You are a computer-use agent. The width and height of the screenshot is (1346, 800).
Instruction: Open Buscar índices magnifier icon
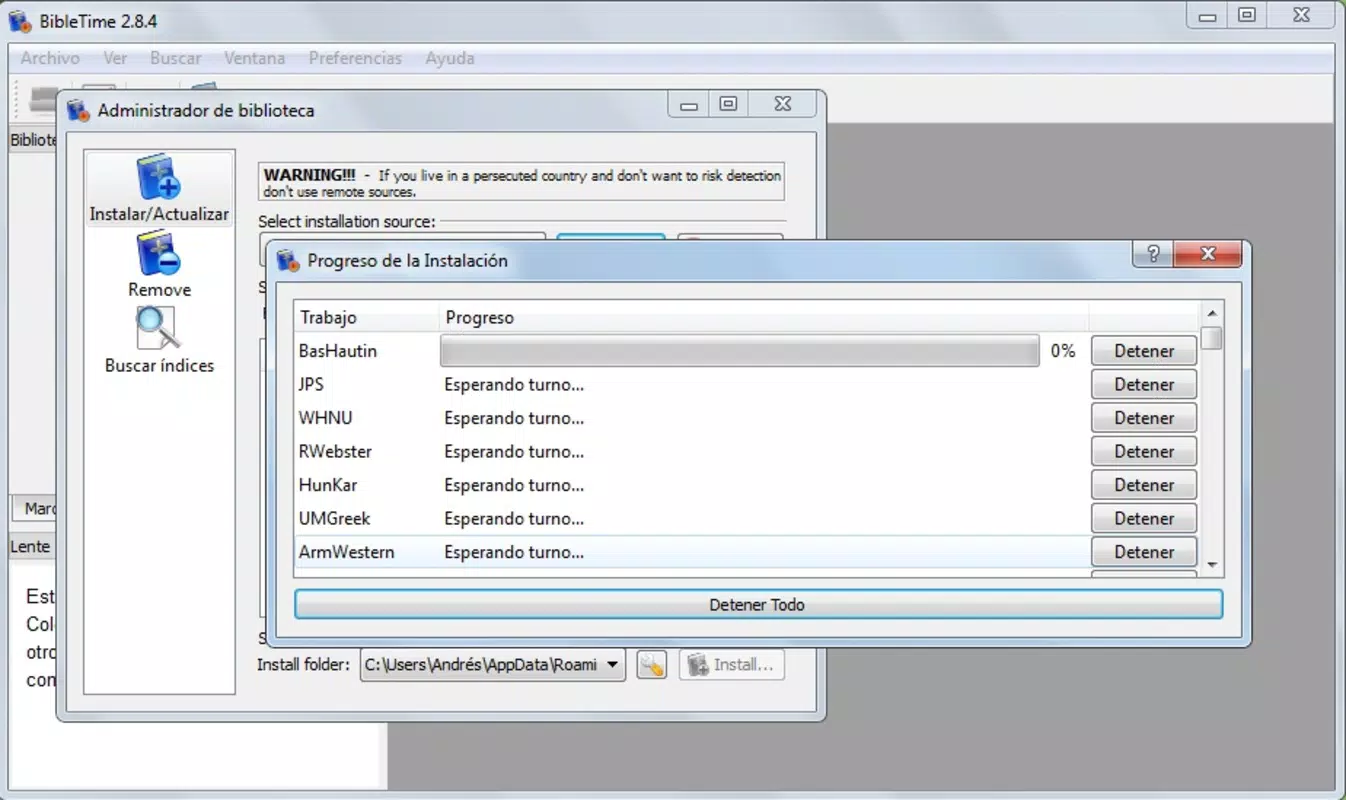pos(158,329)
